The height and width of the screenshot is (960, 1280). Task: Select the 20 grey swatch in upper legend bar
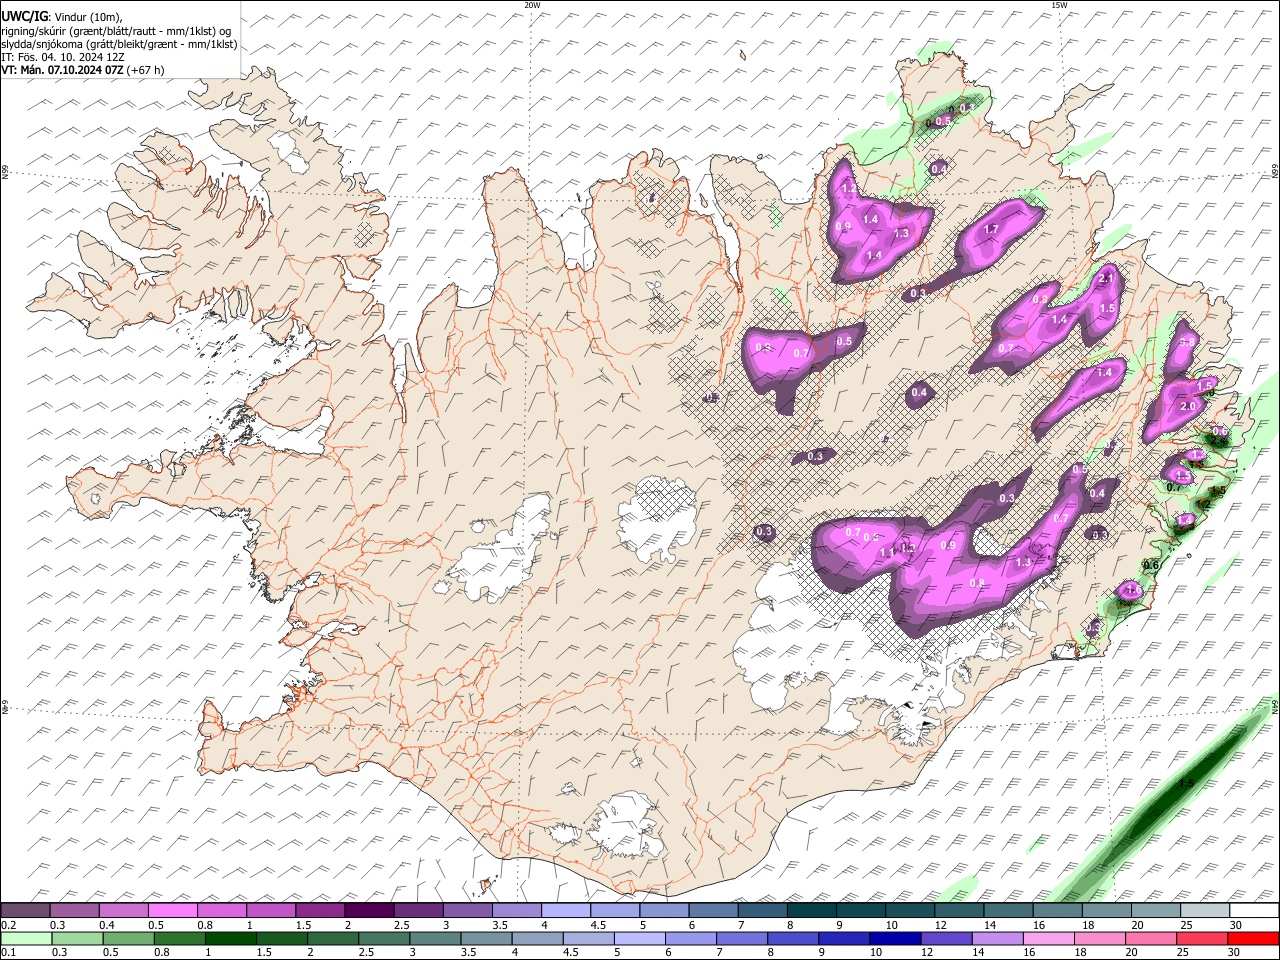coord(1156,911)
